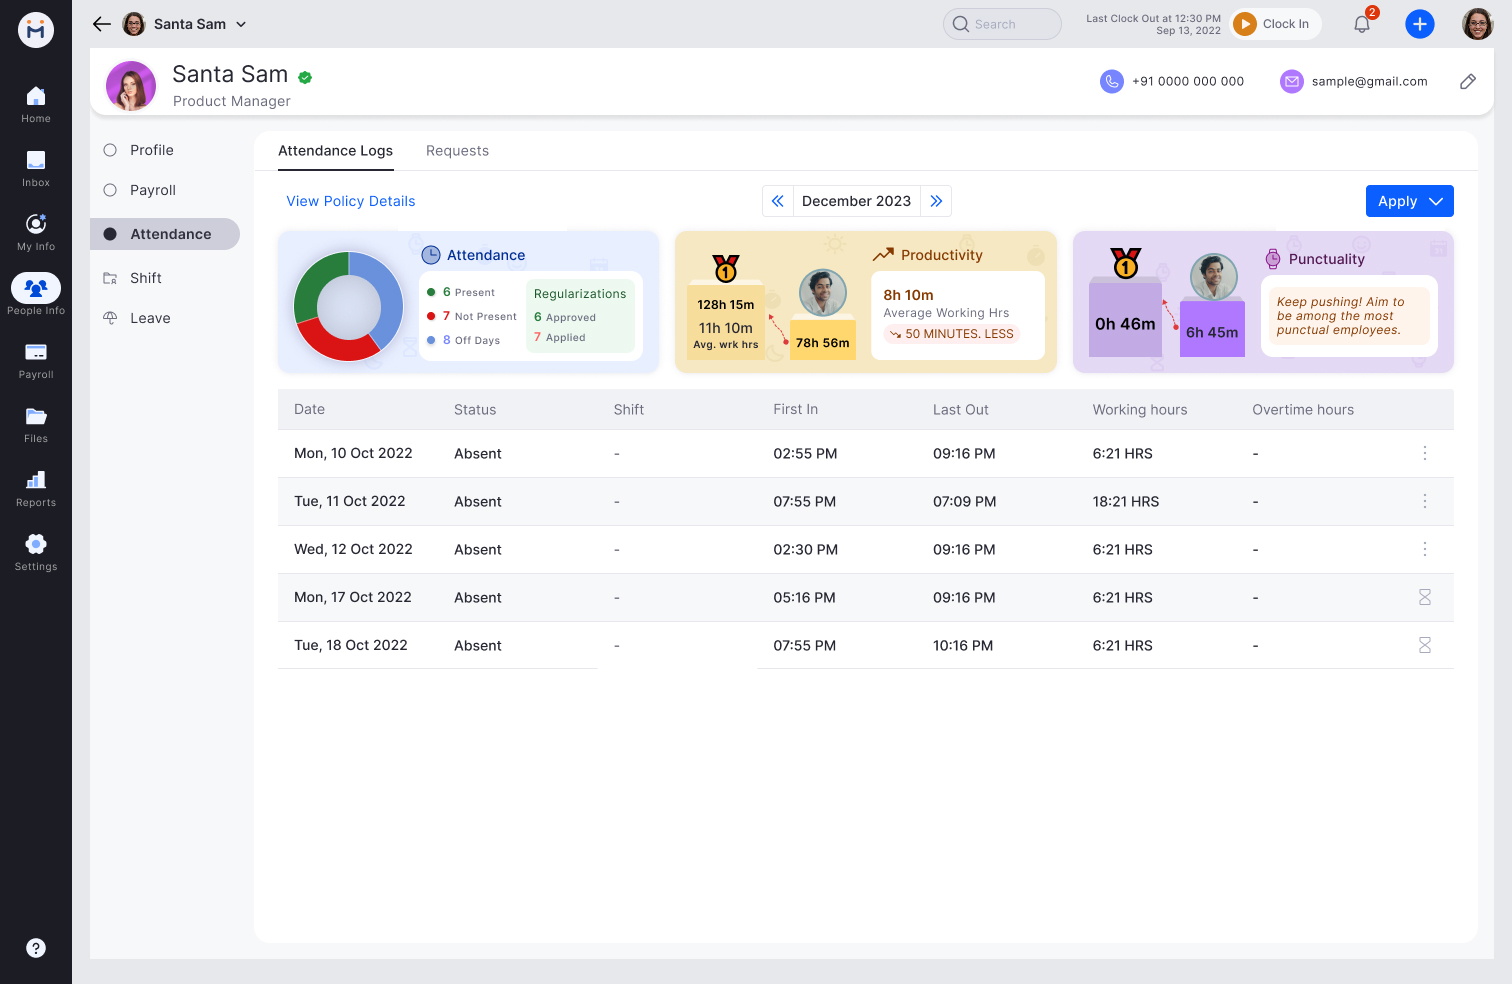Image resolution: width=1512 pixels, height=984 pixels.
Task: Open the kebab menu for Mon, 10 Oct 2022
Action: point(1425,453)
